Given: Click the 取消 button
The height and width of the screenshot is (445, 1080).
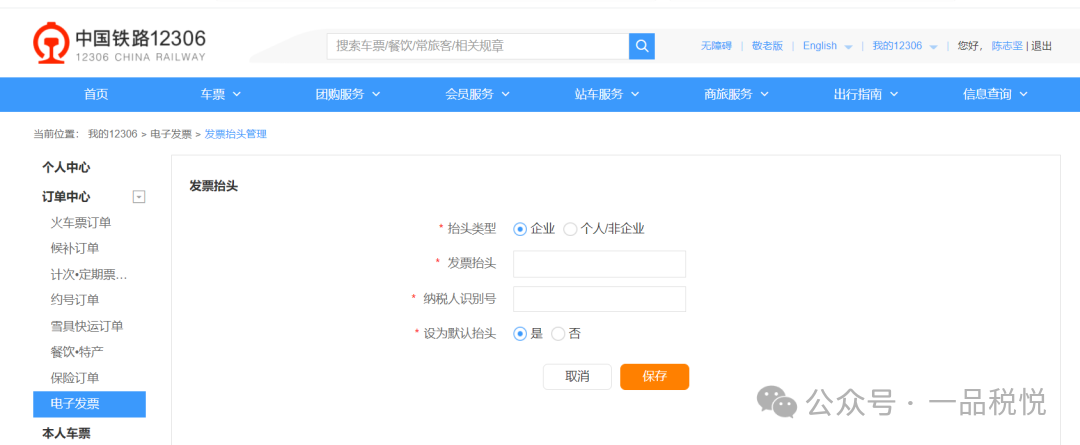Looking at the screenshot, I should point(577,377).
